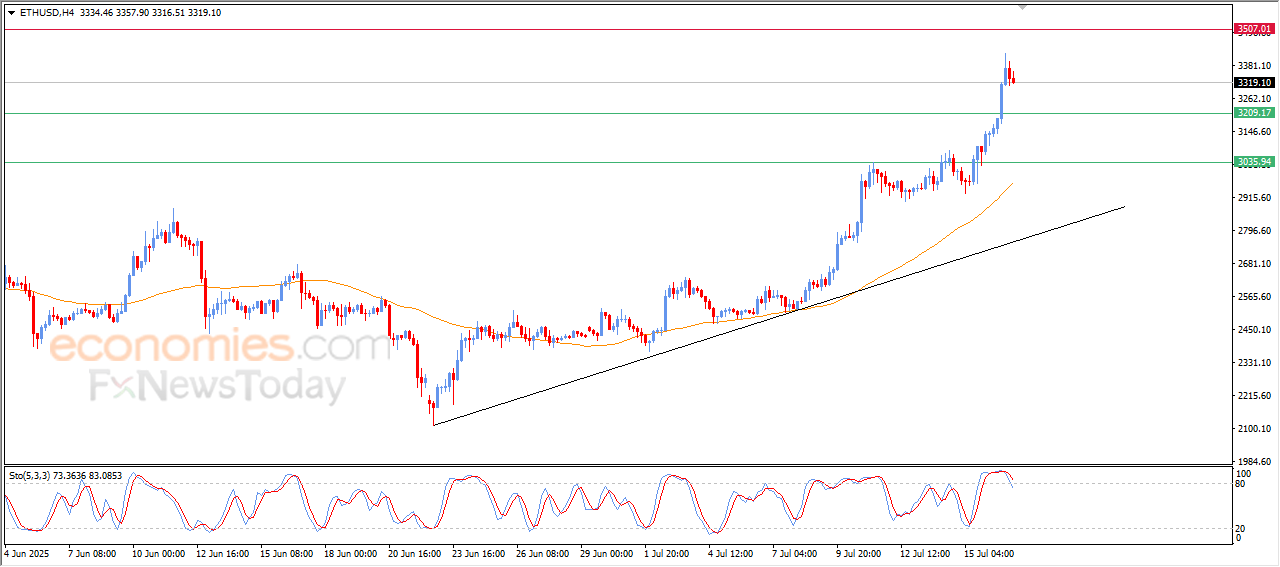This screenshot has width=1280, height=567.
Task: Click the 7 Jun 08:00 time label
Action: (91, 552)
